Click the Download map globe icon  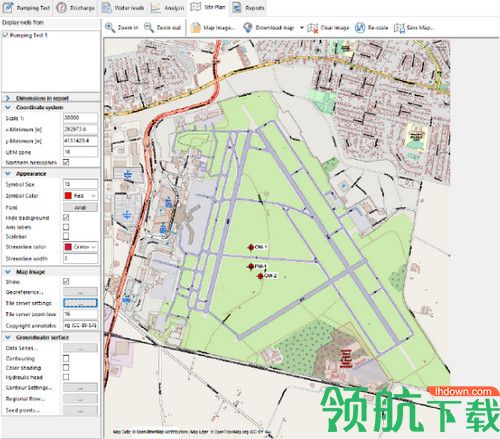[247, 28]
